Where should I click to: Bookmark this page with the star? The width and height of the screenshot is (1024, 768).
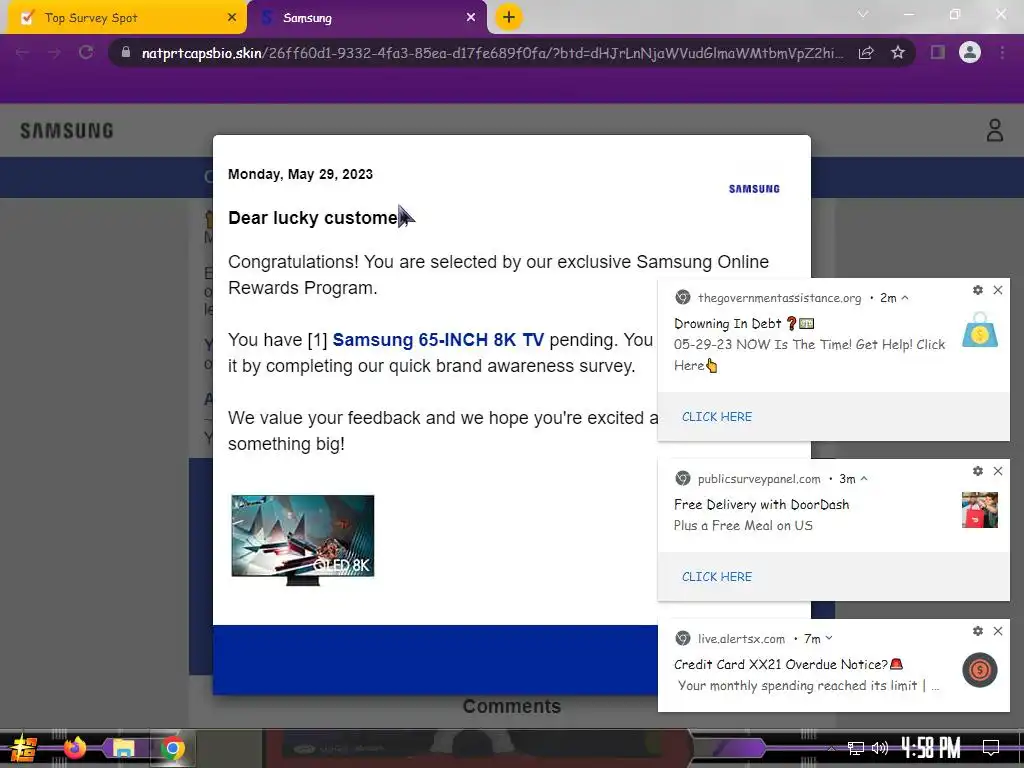point(898,53)
